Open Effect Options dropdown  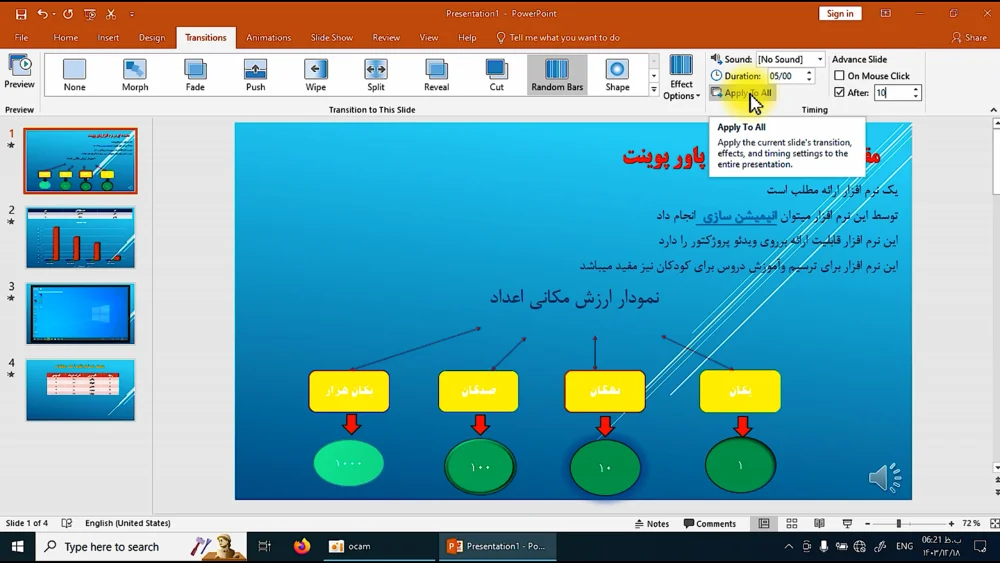(681, 77)
